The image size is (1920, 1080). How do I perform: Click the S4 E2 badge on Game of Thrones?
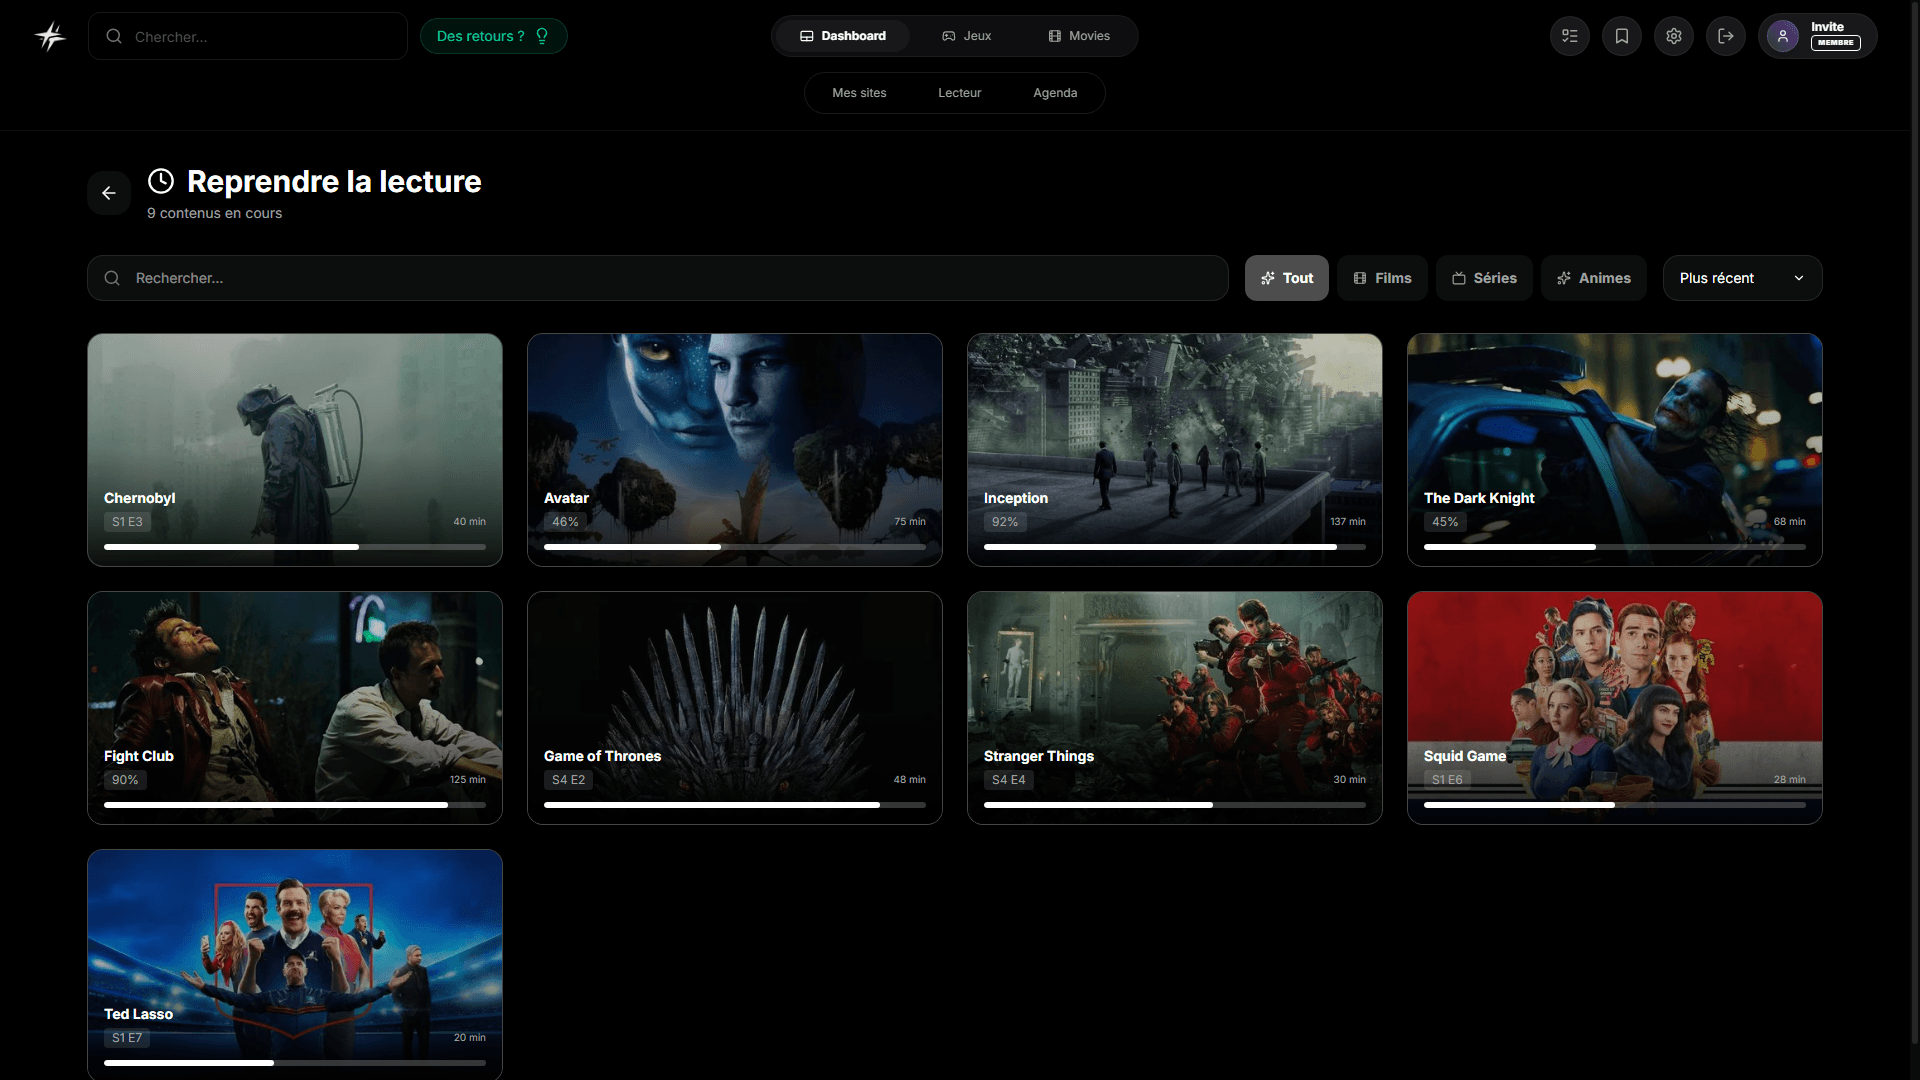point(568,780)
